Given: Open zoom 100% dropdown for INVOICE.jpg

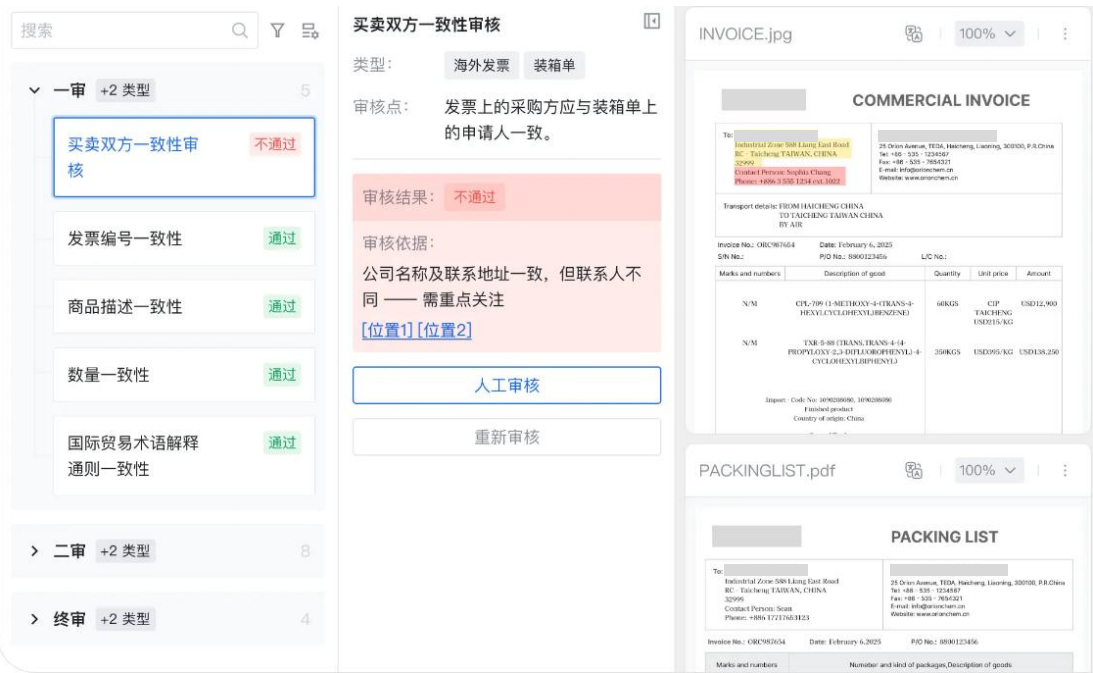Looking at the screenshot, I should 988,33.
